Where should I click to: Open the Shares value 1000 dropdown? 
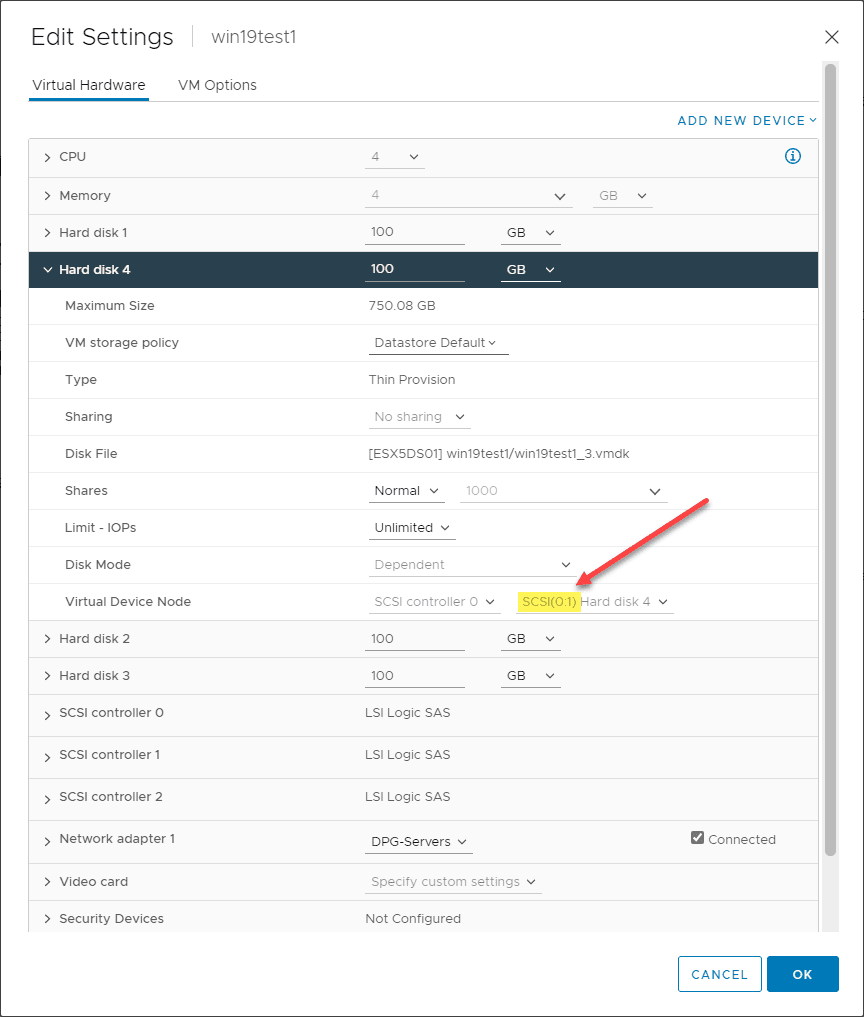(x=564, y=491)
